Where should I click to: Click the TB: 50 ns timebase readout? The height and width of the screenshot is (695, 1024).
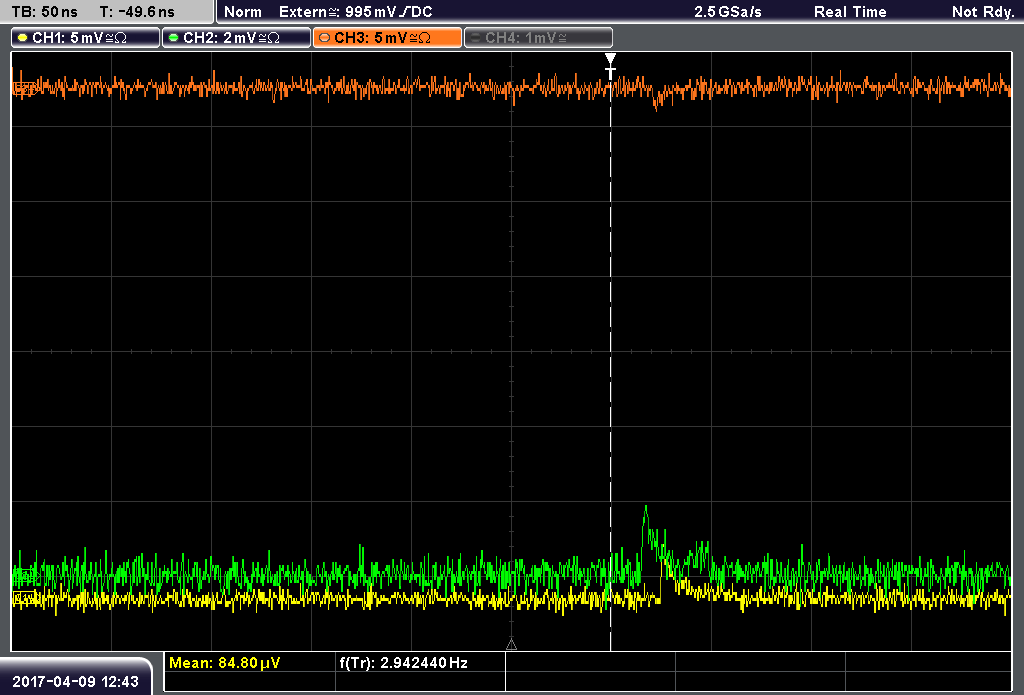pos(44,12)
